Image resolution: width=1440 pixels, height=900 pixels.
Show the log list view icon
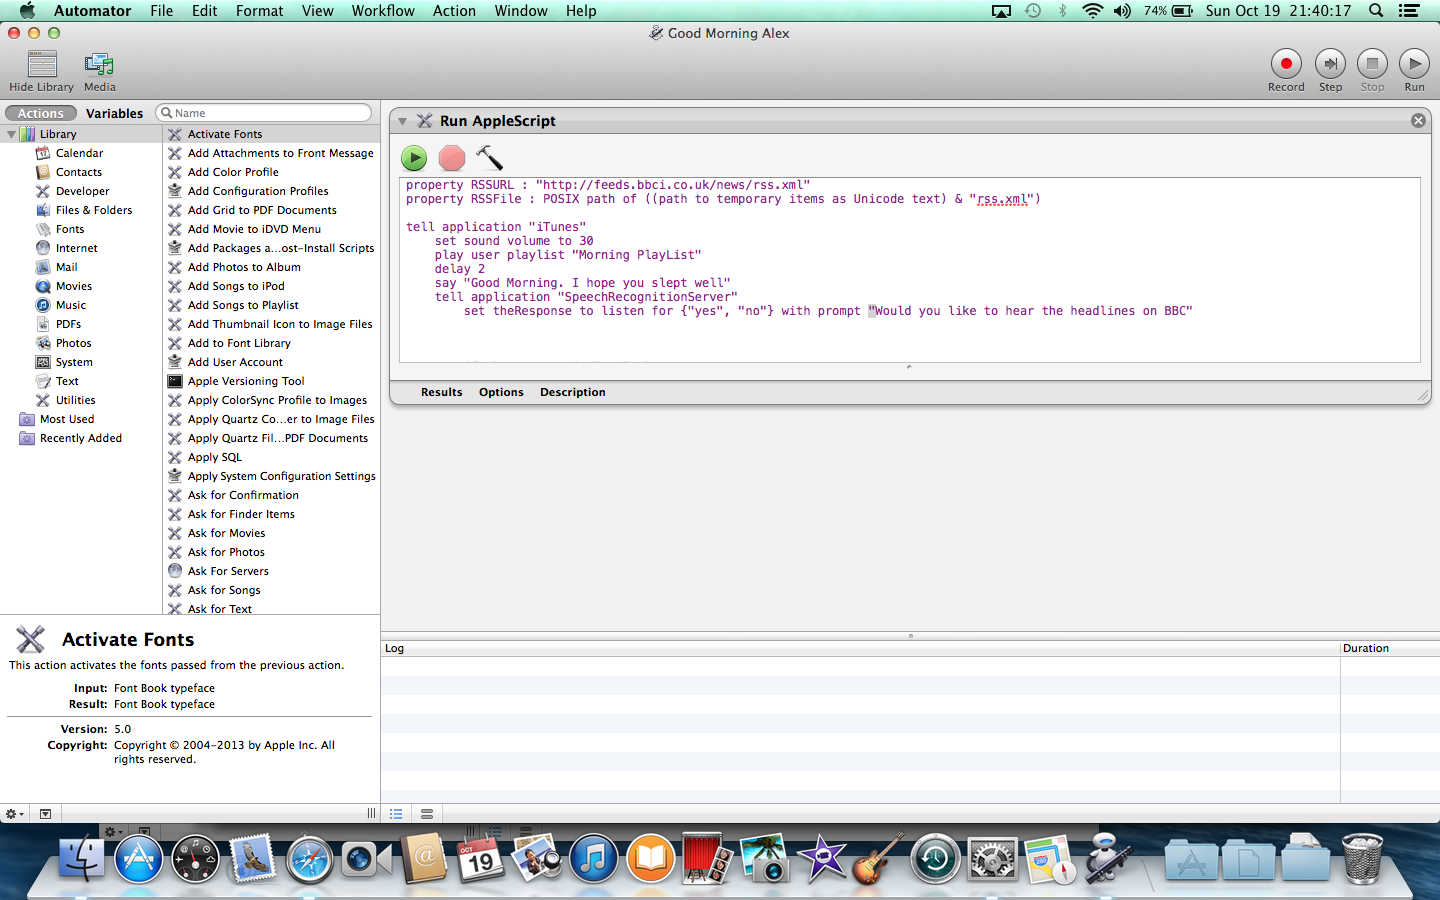coord(397,814)
